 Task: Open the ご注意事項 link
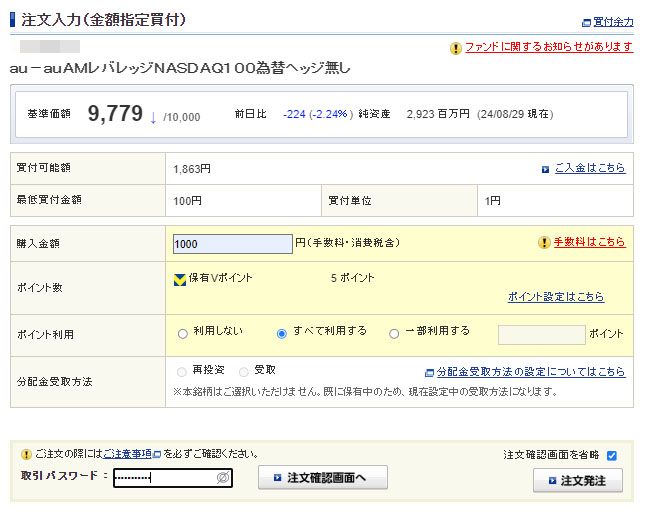132,454
